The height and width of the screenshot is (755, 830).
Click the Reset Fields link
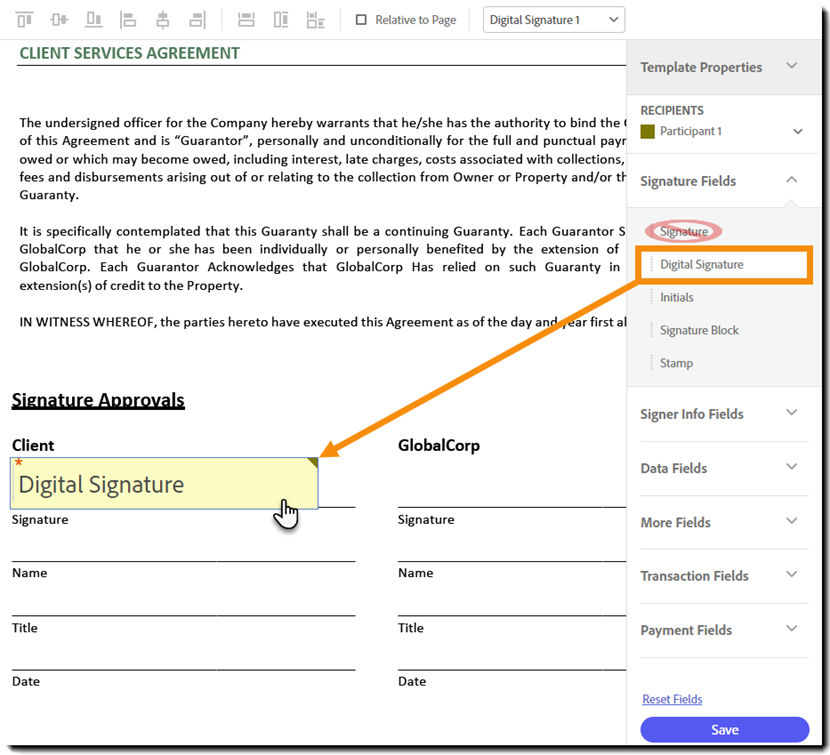[670, 699]
